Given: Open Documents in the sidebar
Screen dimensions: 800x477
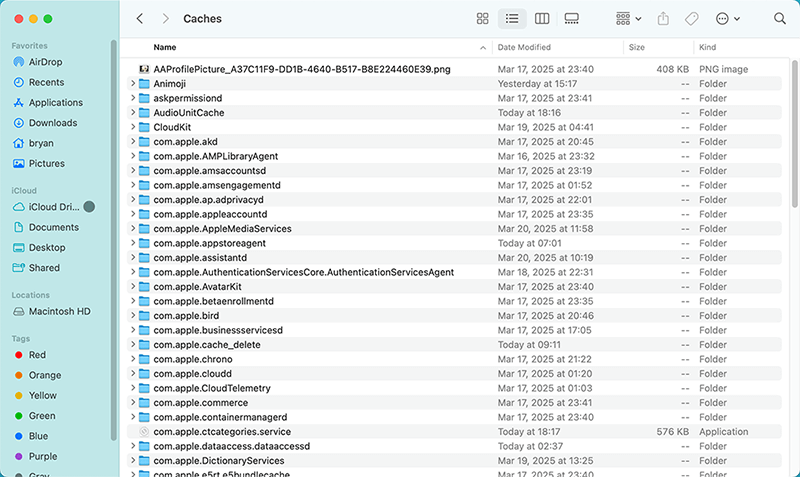Looking at the screenshot, I should tap(54, 227).
